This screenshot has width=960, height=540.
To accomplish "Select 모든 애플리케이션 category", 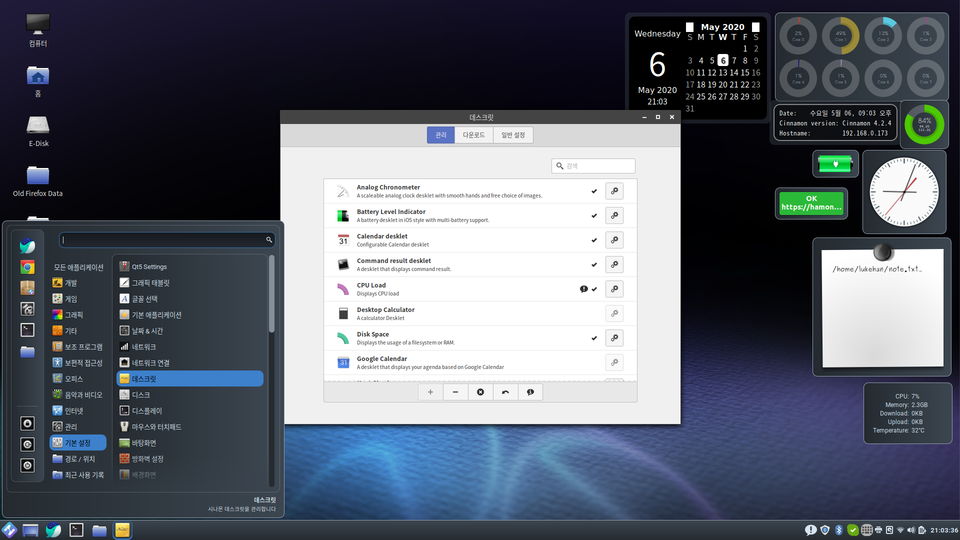I will point(78,267).
